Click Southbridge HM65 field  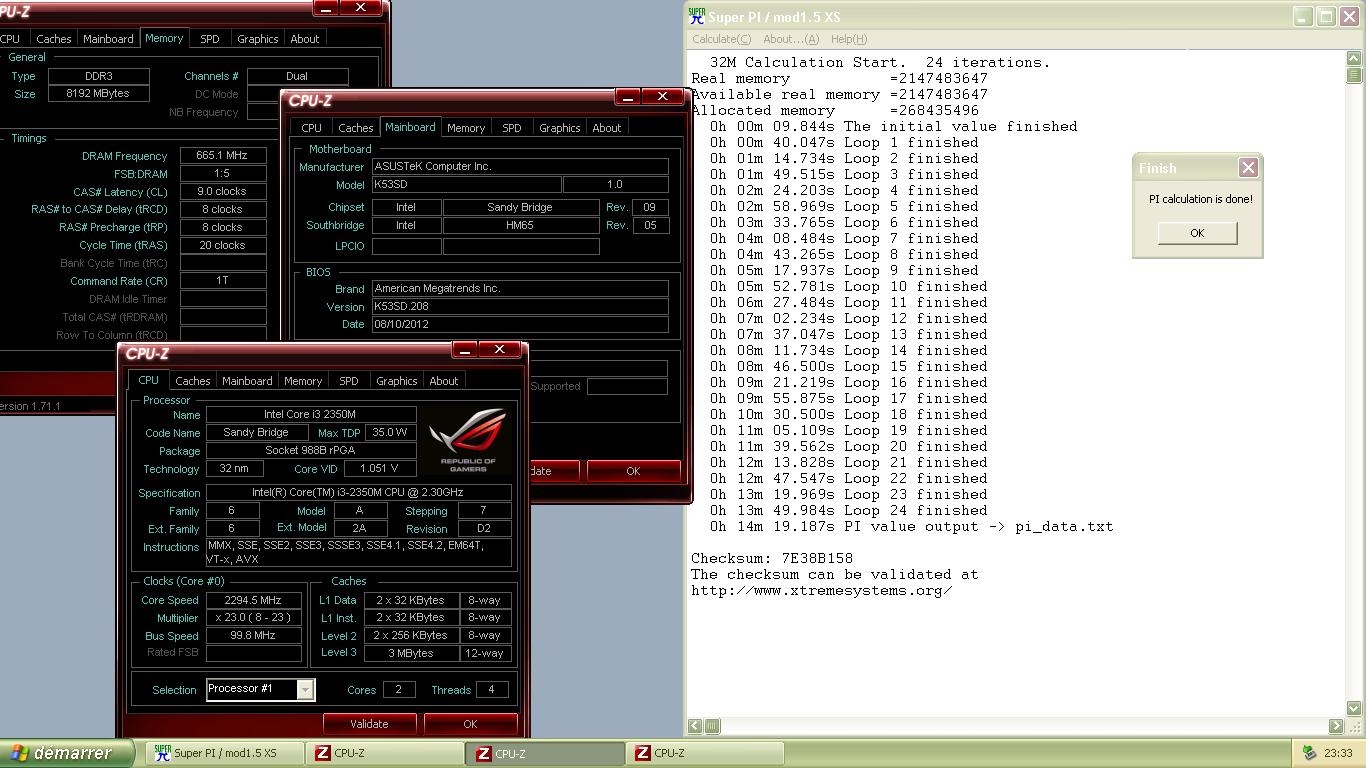coord(520,225)
